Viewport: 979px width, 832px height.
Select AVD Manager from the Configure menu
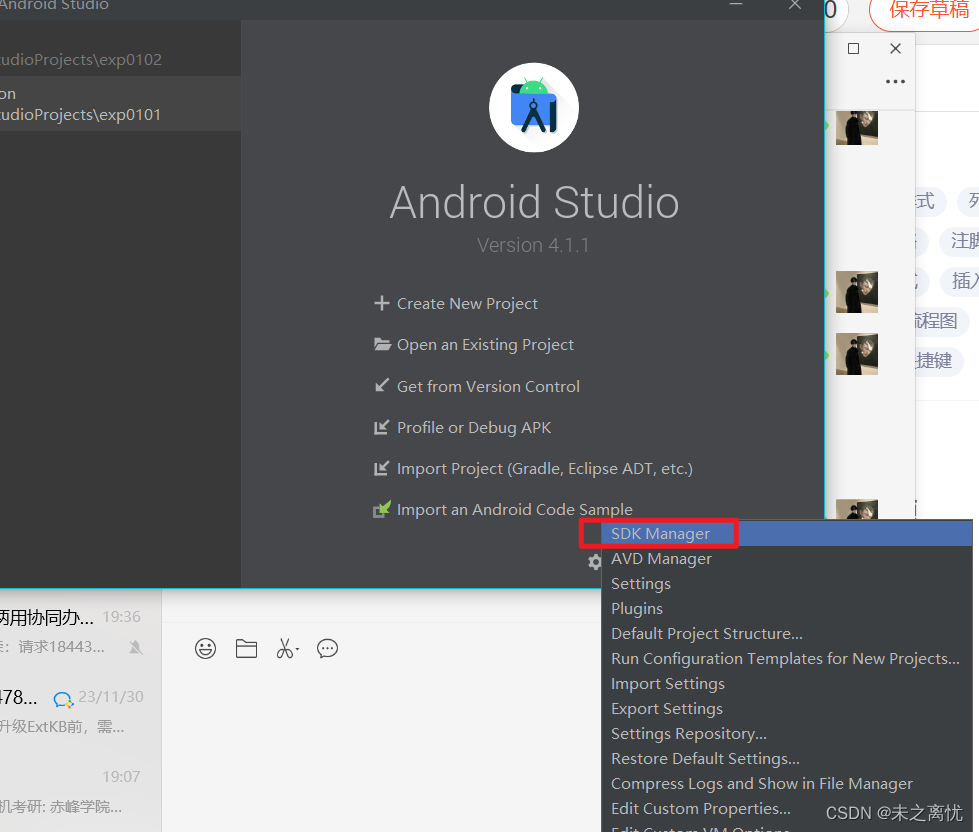pos(787,559)
